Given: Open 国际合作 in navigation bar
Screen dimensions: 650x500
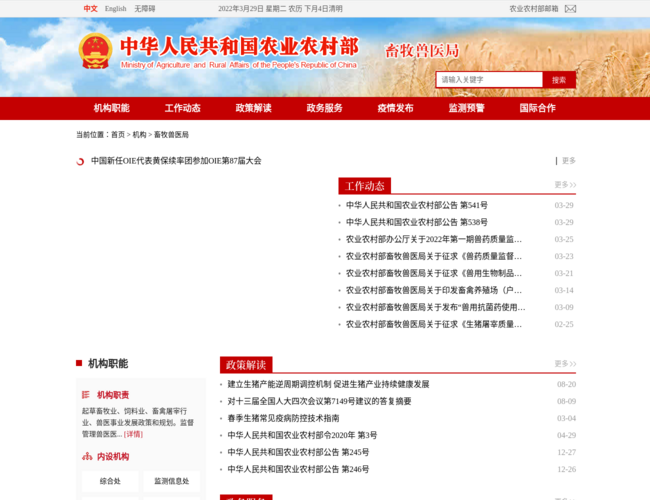Looking at the screenshot, I should point(538,108).
